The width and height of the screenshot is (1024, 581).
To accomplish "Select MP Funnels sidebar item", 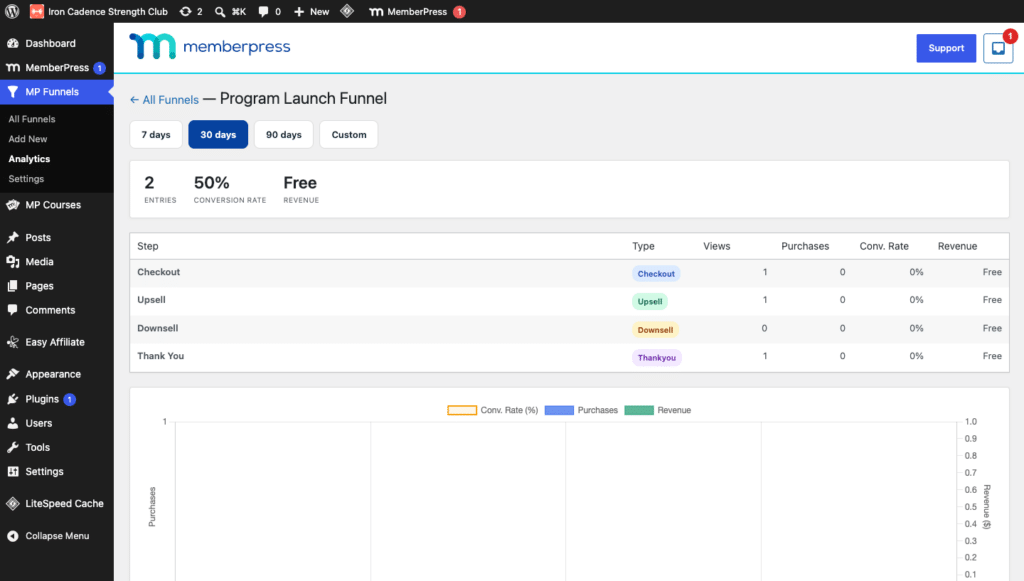I will 57,91.
